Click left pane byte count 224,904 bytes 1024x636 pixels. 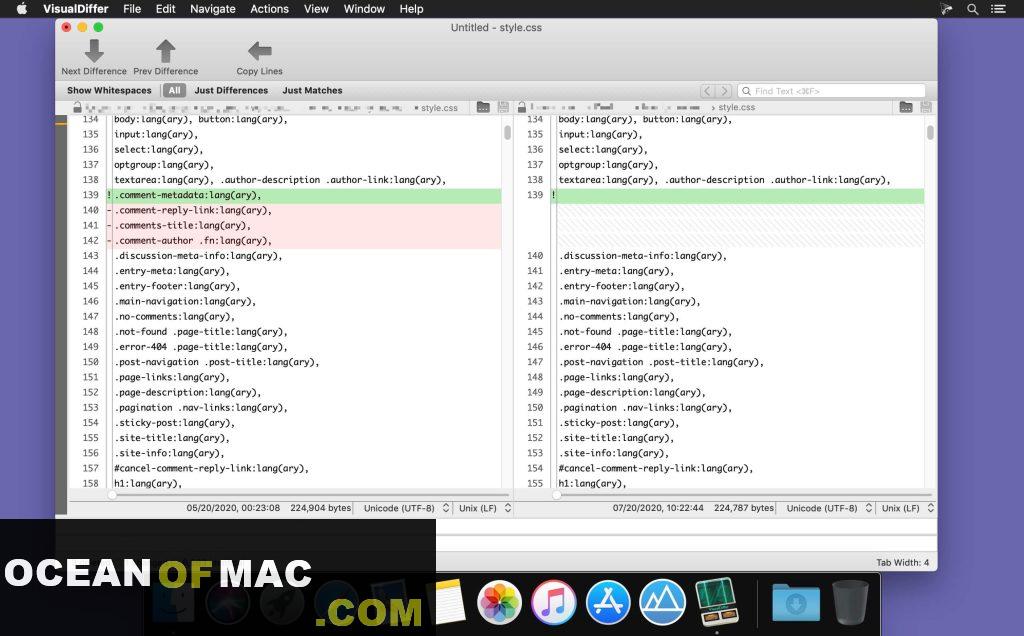(321, 508)
